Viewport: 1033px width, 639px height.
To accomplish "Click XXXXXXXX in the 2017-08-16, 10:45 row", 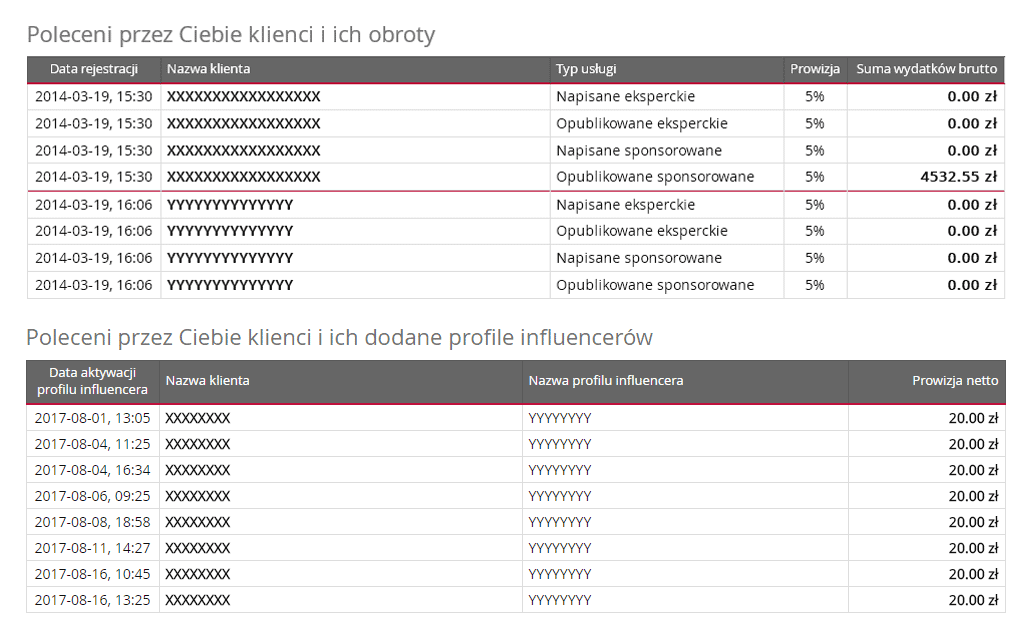I will [x=198, y=574].
